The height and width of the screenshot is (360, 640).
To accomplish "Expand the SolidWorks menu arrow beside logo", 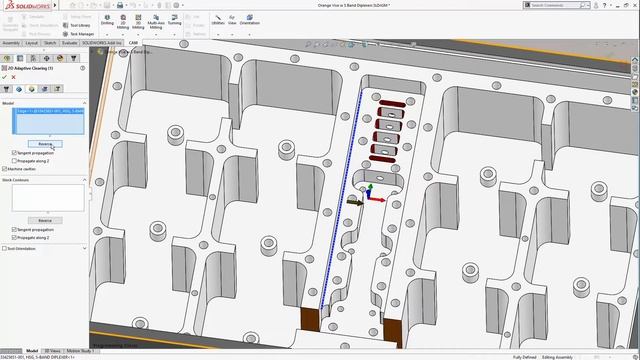I will point(55,5).
